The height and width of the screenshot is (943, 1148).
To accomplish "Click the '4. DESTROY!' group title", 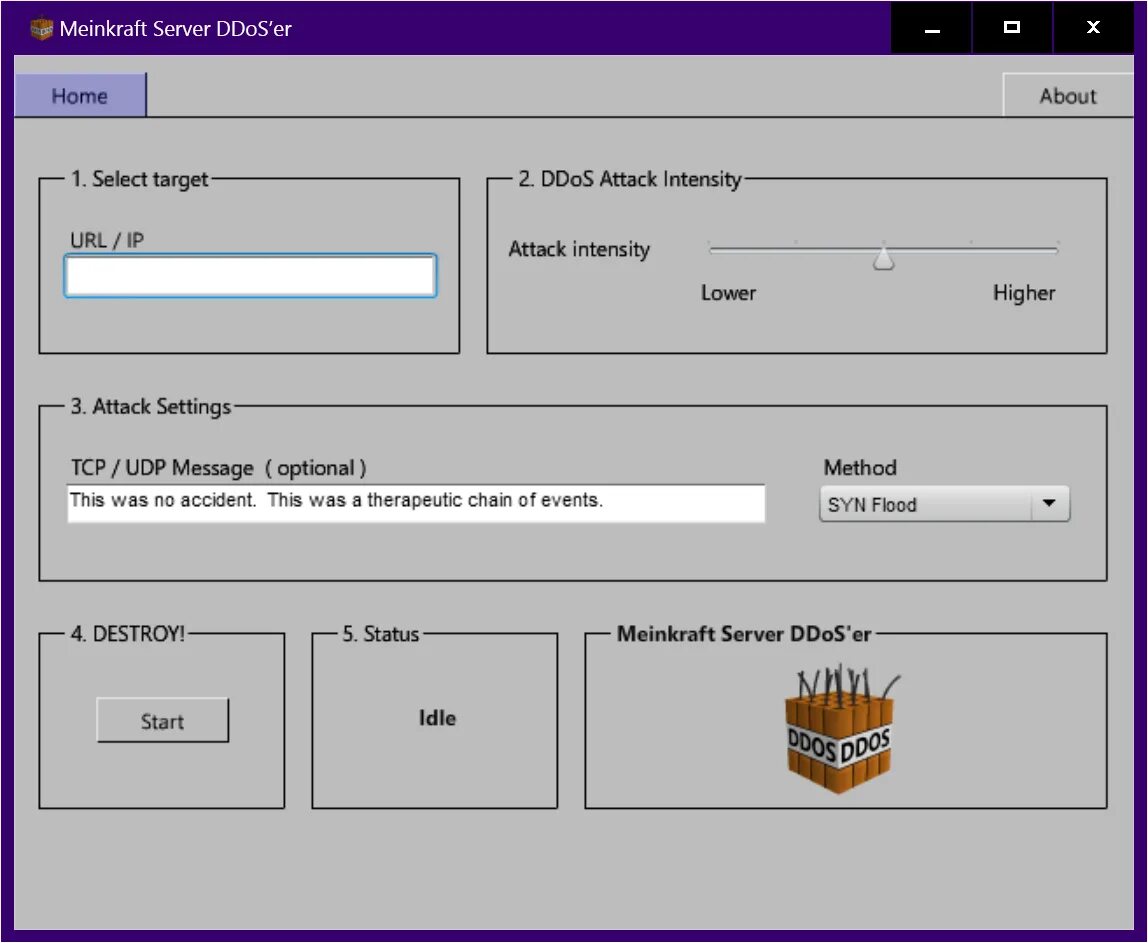I will 128,634.
